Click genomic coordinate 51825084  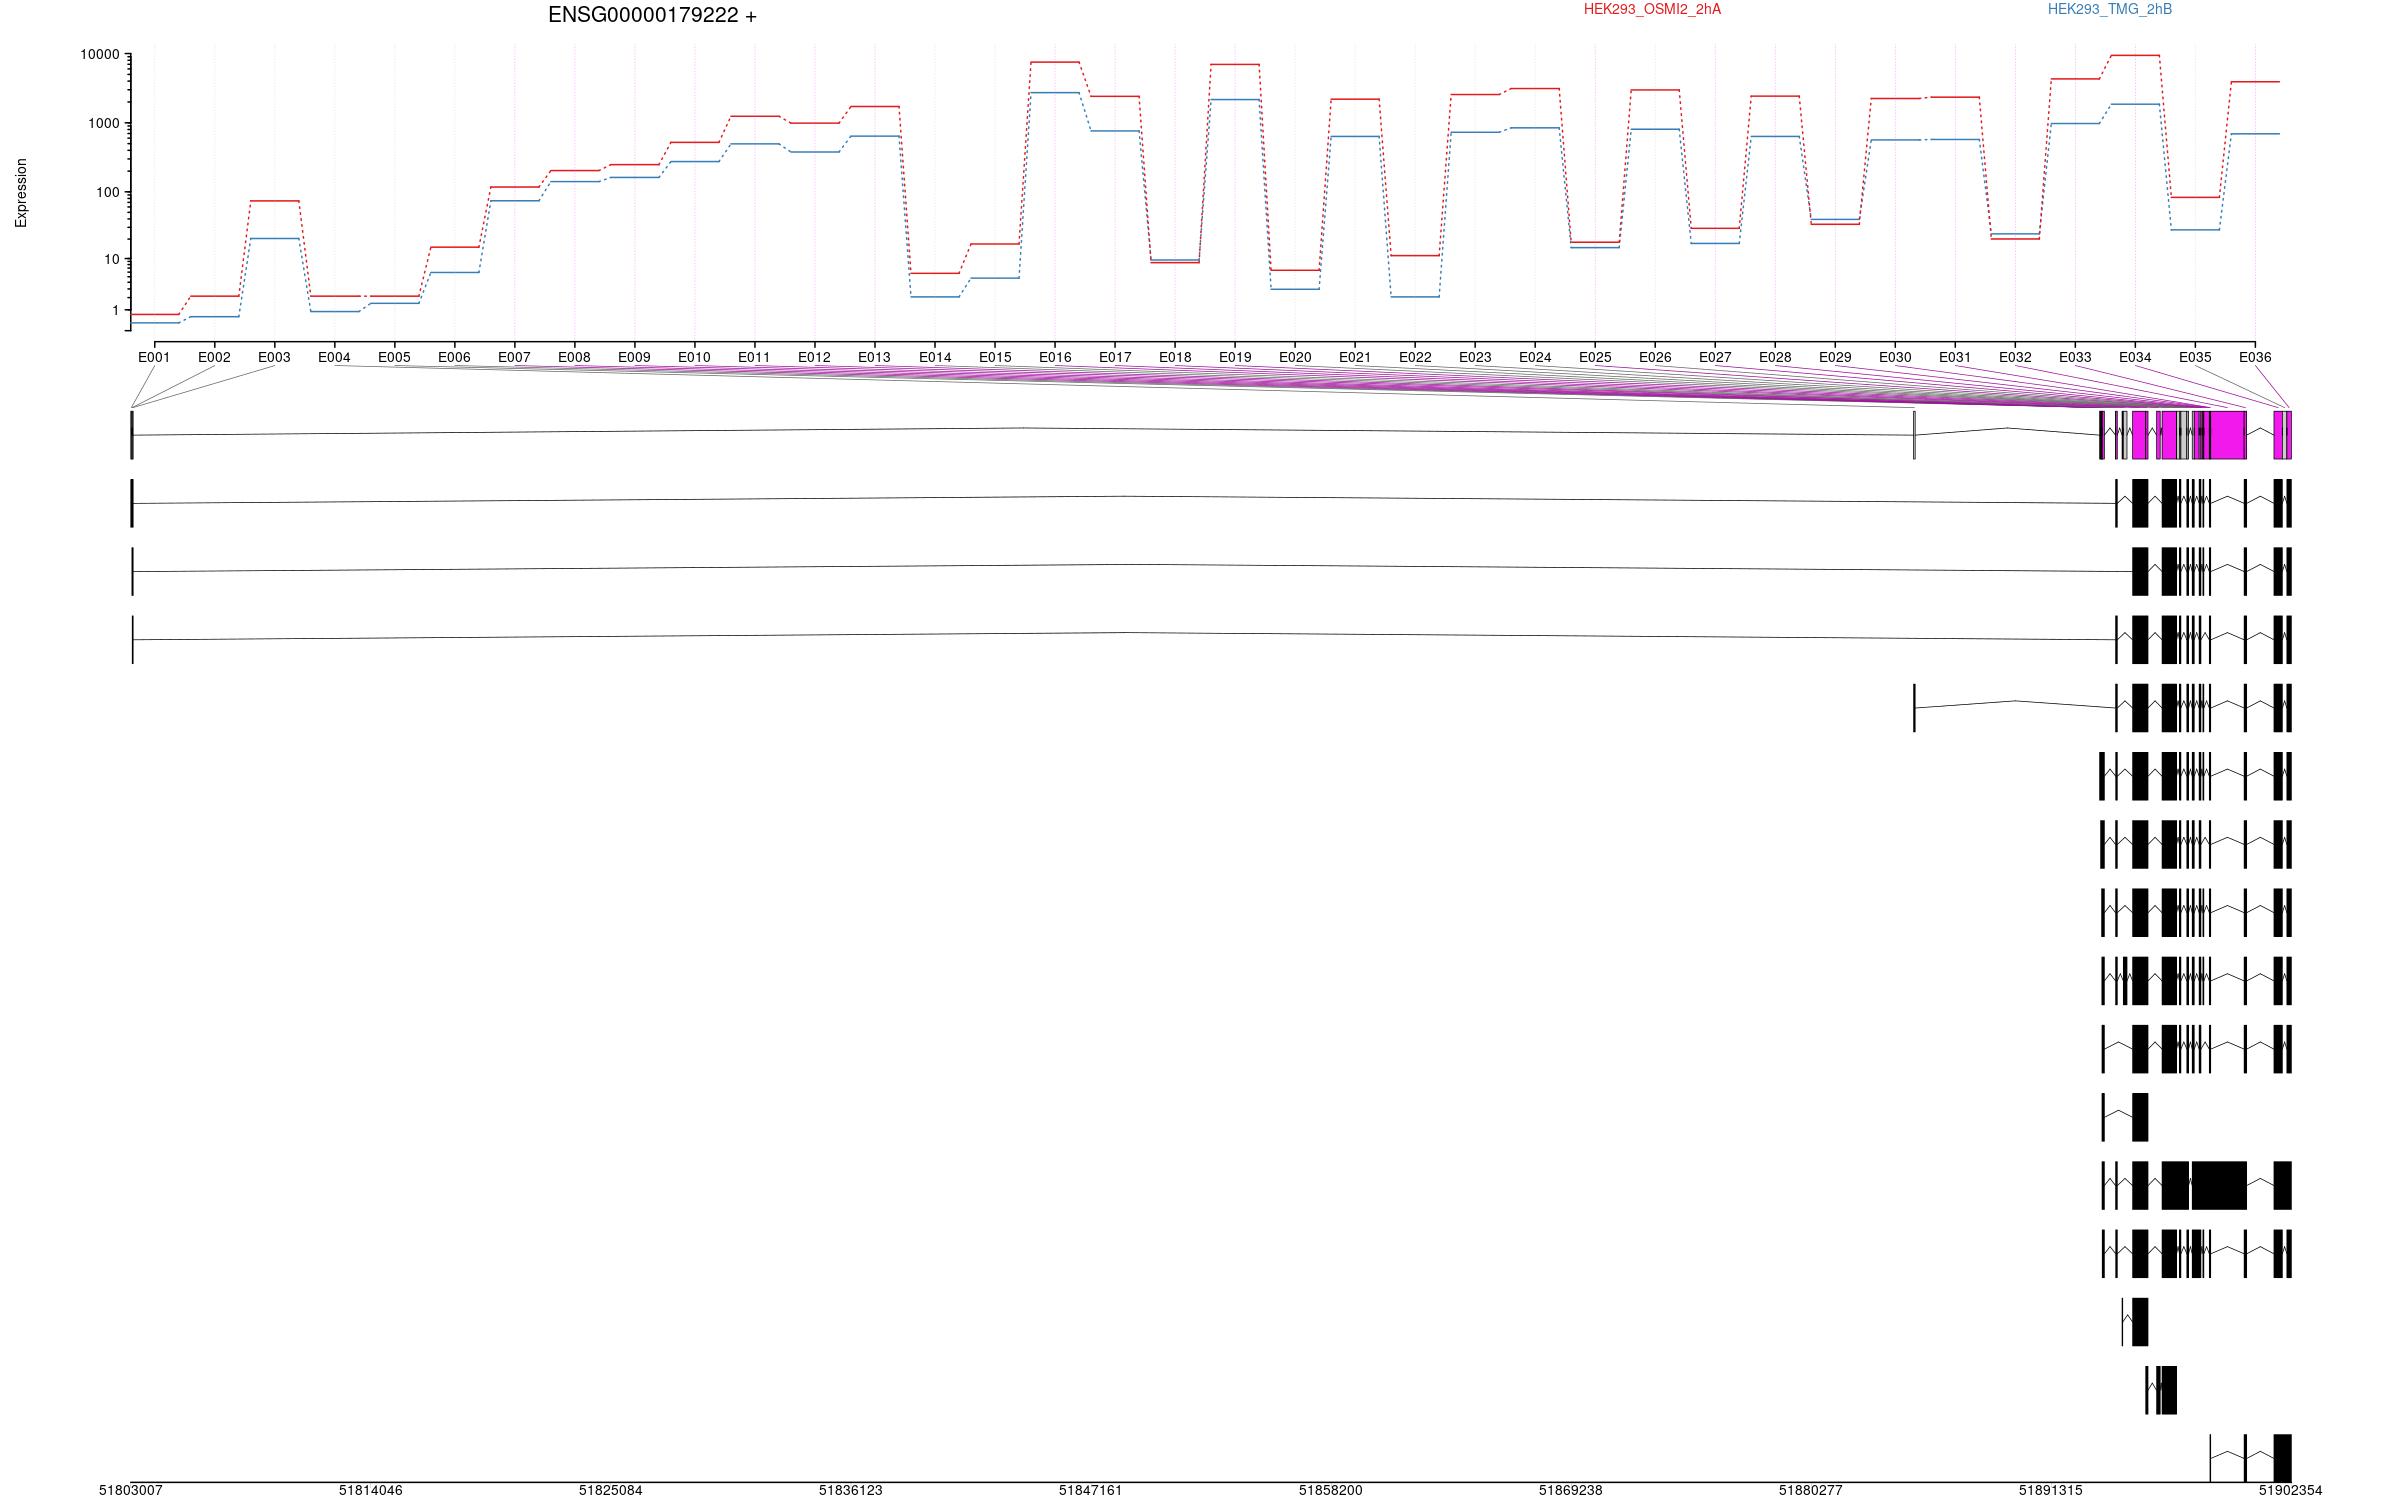[x=611, y=1490]
